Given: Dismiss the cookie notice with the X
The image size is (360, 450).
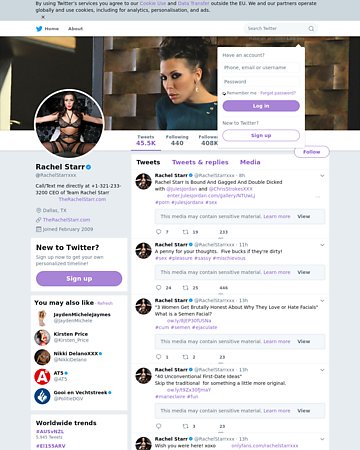Looking at the screenshot, I should pos(43,17).
